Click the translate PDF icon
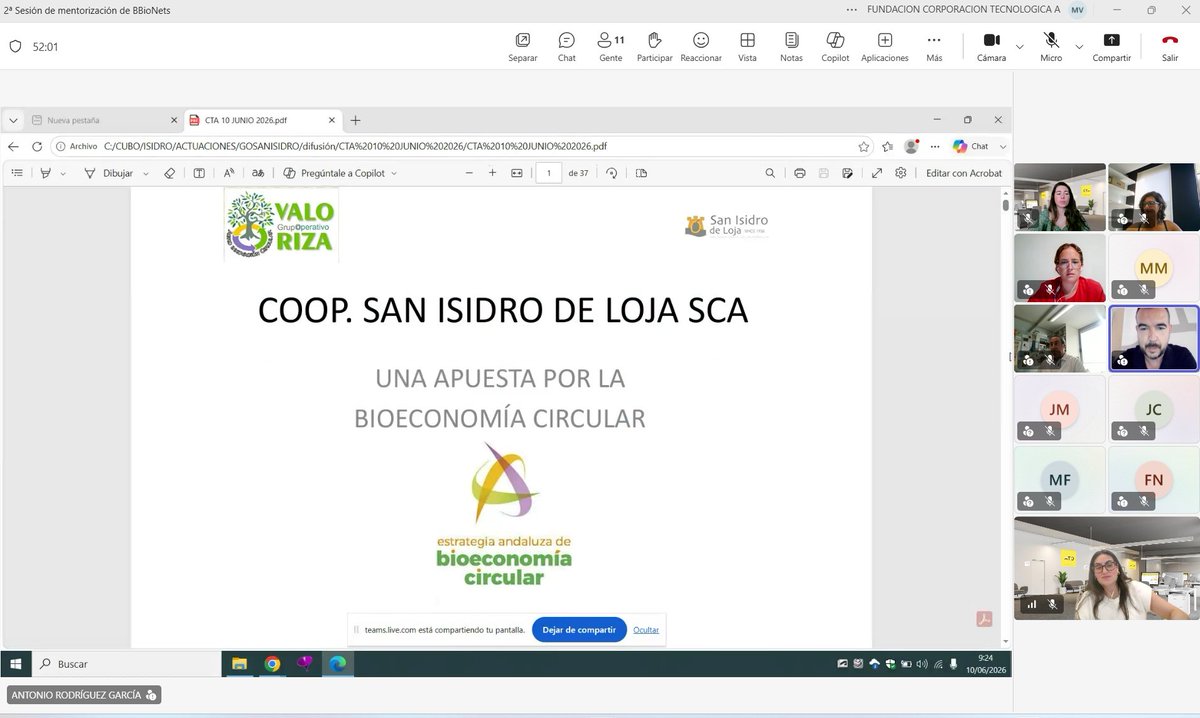The image size is (1200, 718). point(258,173)
